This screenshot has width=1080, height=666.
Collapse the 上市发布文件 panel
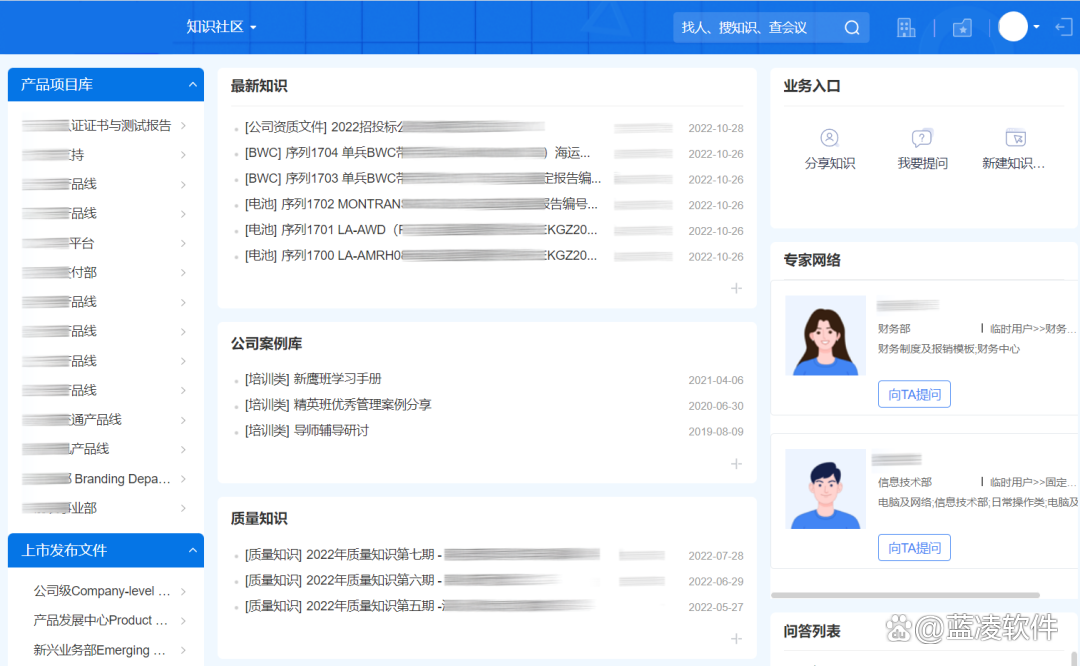(192, 550)
